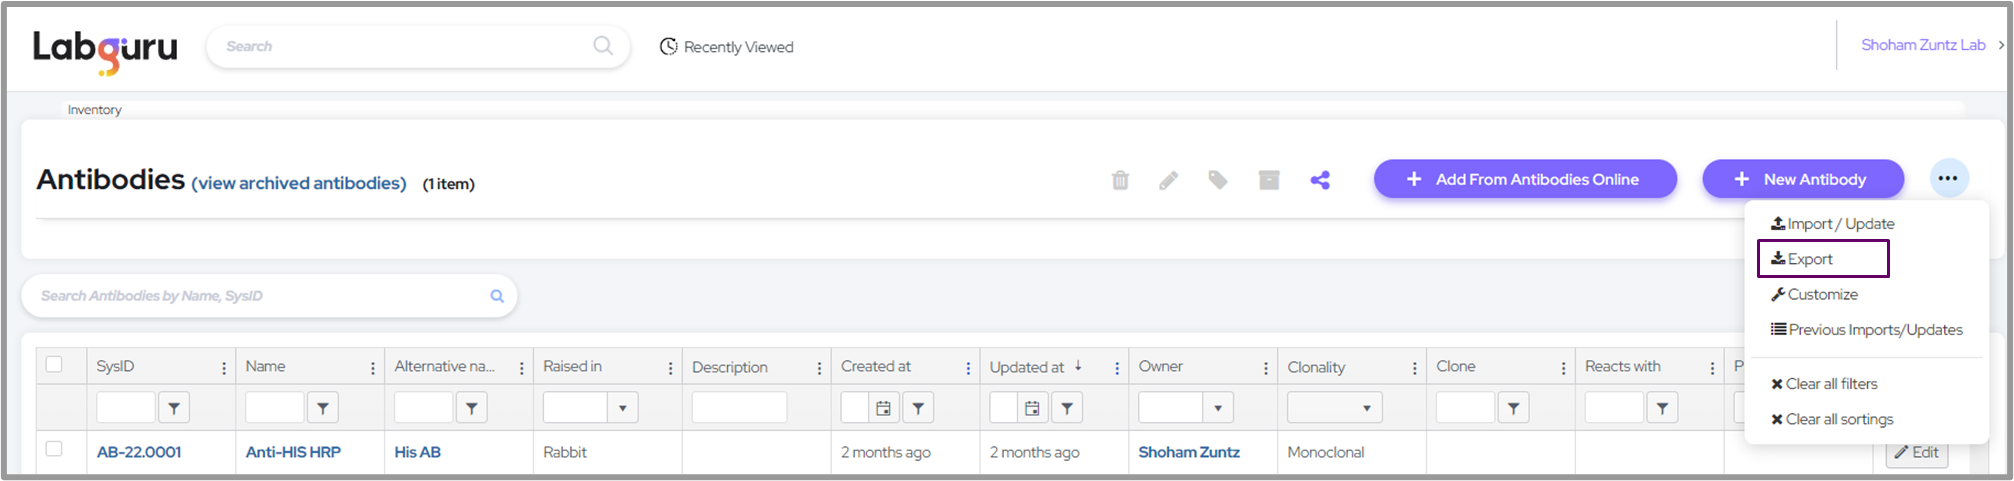The image size is (2014, 481).
Task: Click the Search Antibodies by Name field
Action: click(260, 296)
